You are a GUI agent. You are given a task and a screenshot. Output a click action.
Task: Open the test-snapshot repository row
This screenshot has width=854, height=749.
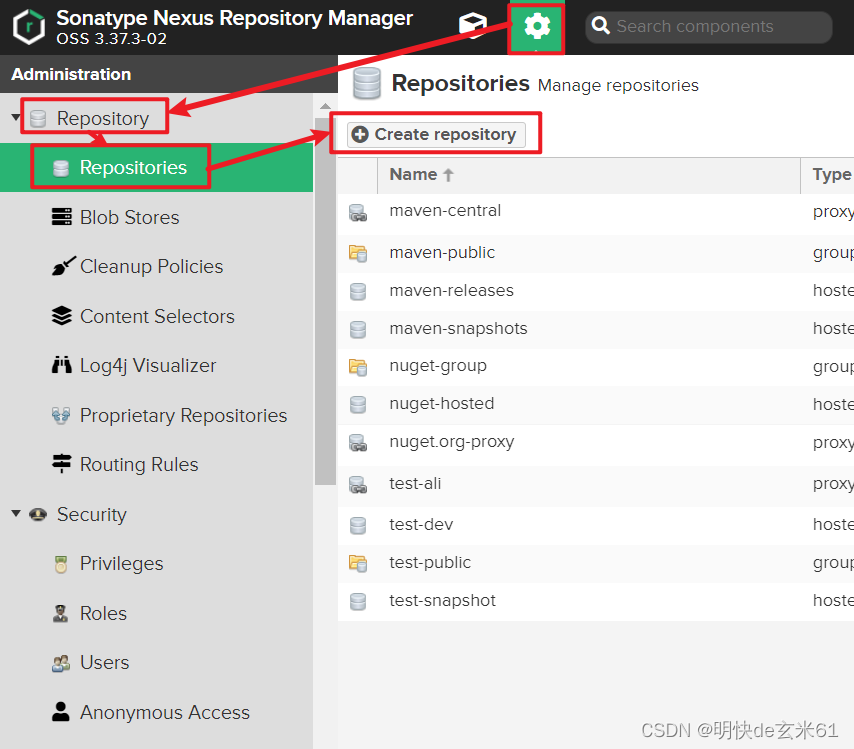[596, 601]
